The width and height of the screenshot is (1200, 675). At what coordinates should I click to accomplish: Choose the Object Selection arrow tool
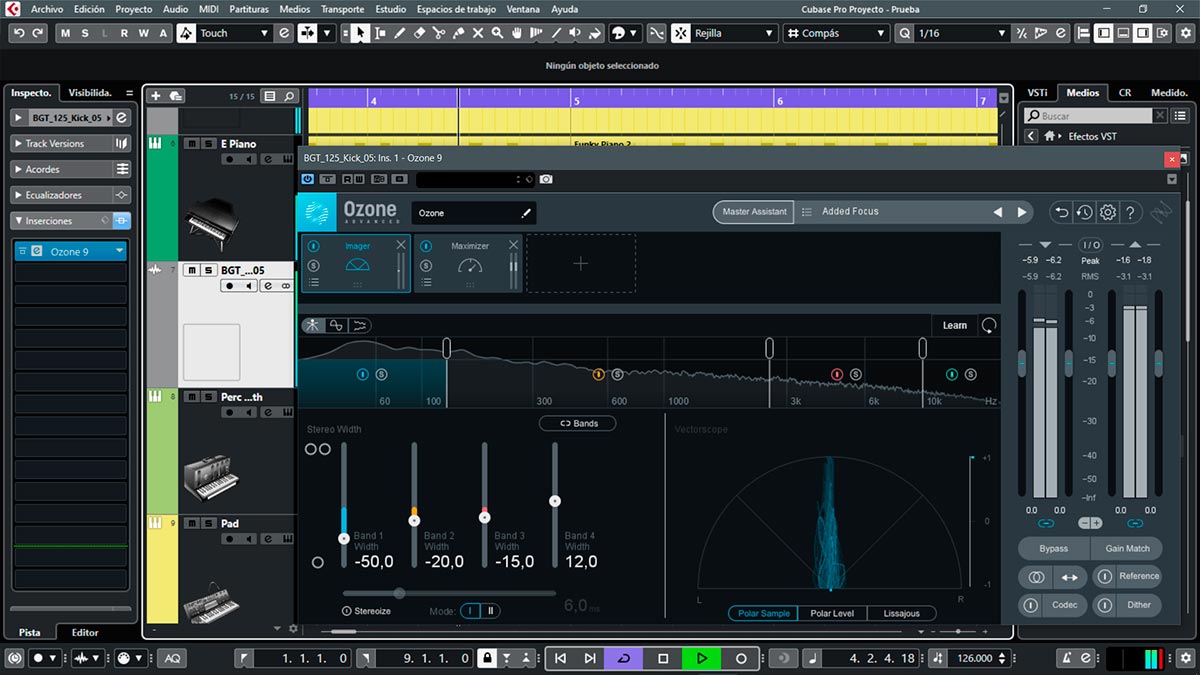[x=360, y=33]
